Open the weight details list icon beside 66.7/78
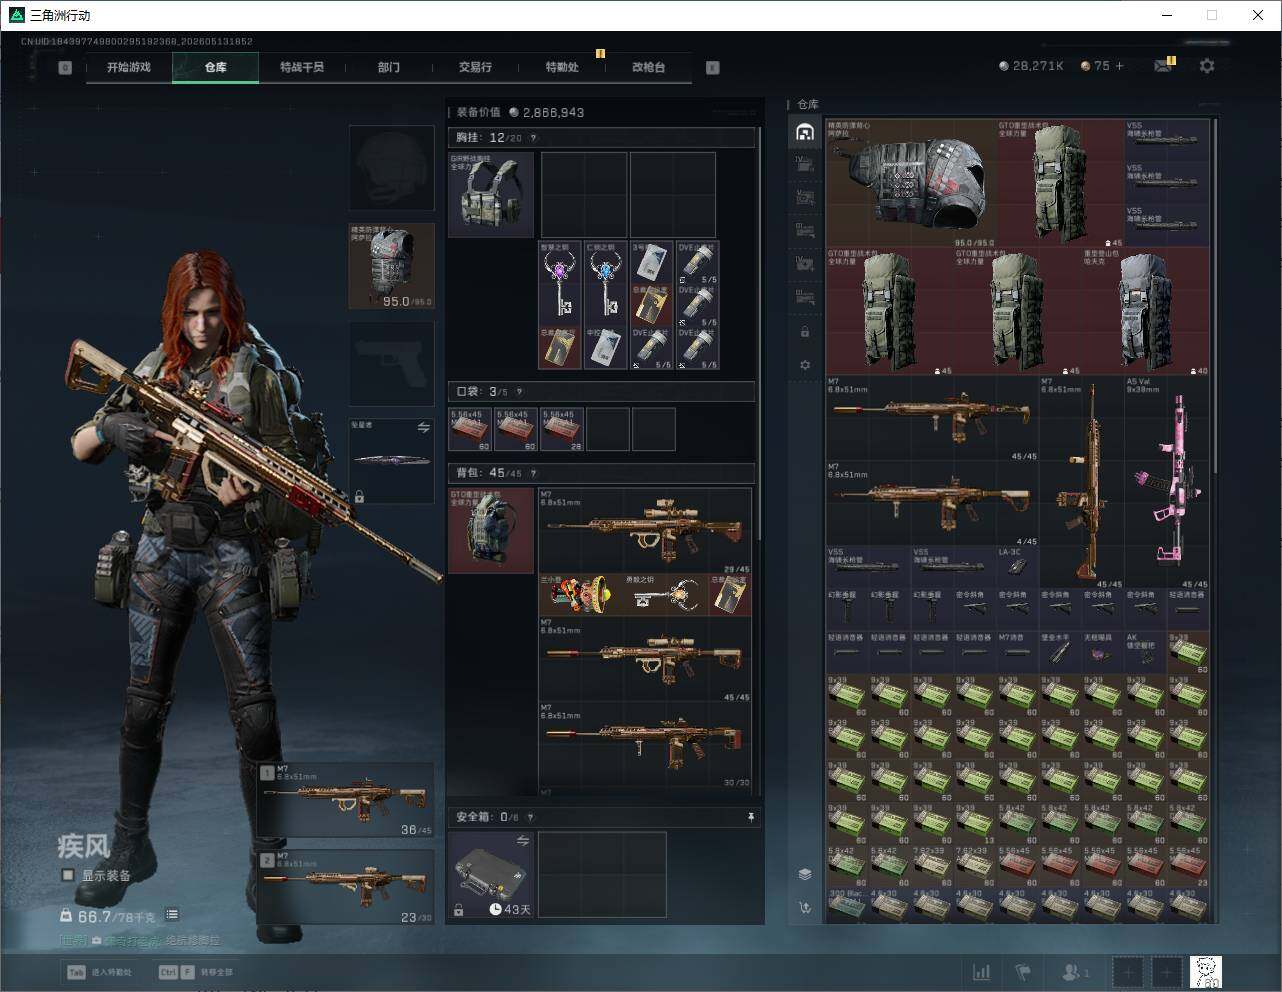The width and height of the screenshot is (1282, 992). (172, 914)
